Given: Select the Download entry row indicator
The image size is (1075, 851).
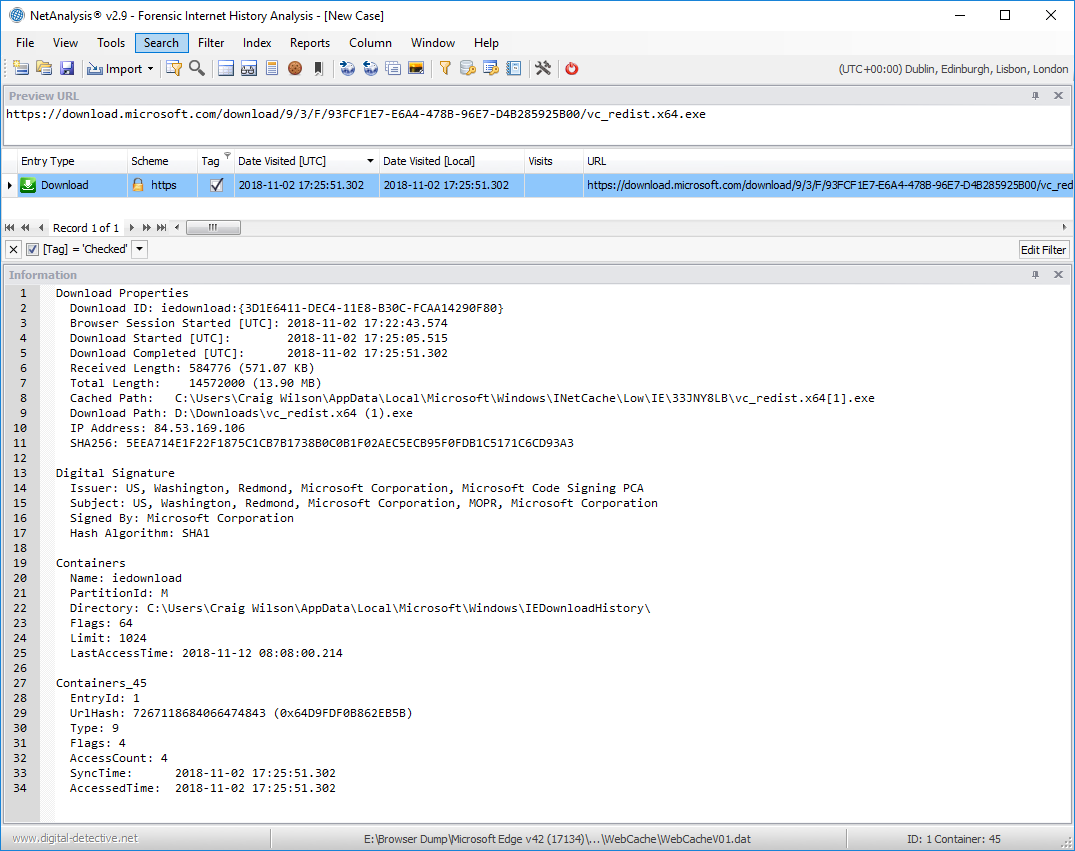Looking at the screenshot, I should coord(9,185).
